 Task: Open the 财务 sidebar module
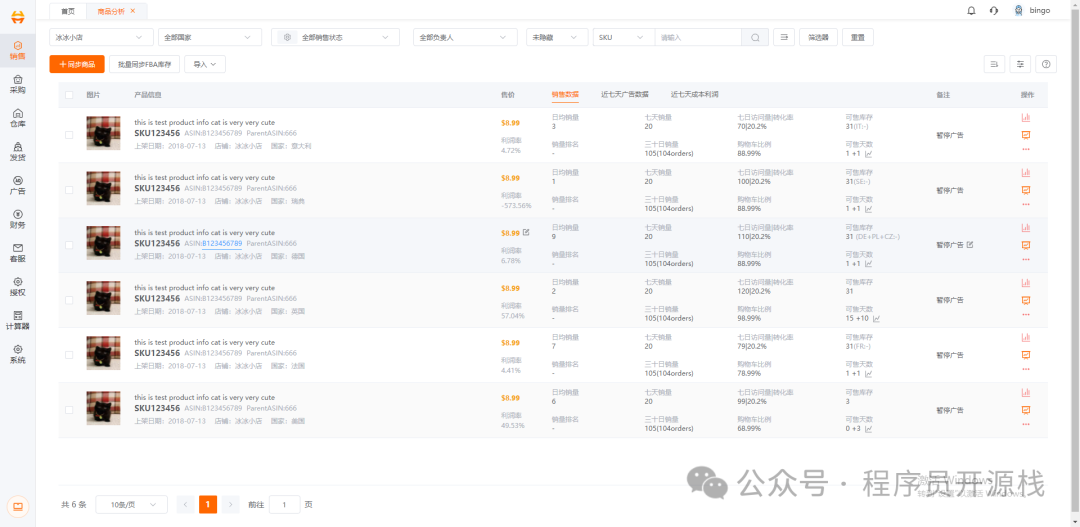[18, 219]
